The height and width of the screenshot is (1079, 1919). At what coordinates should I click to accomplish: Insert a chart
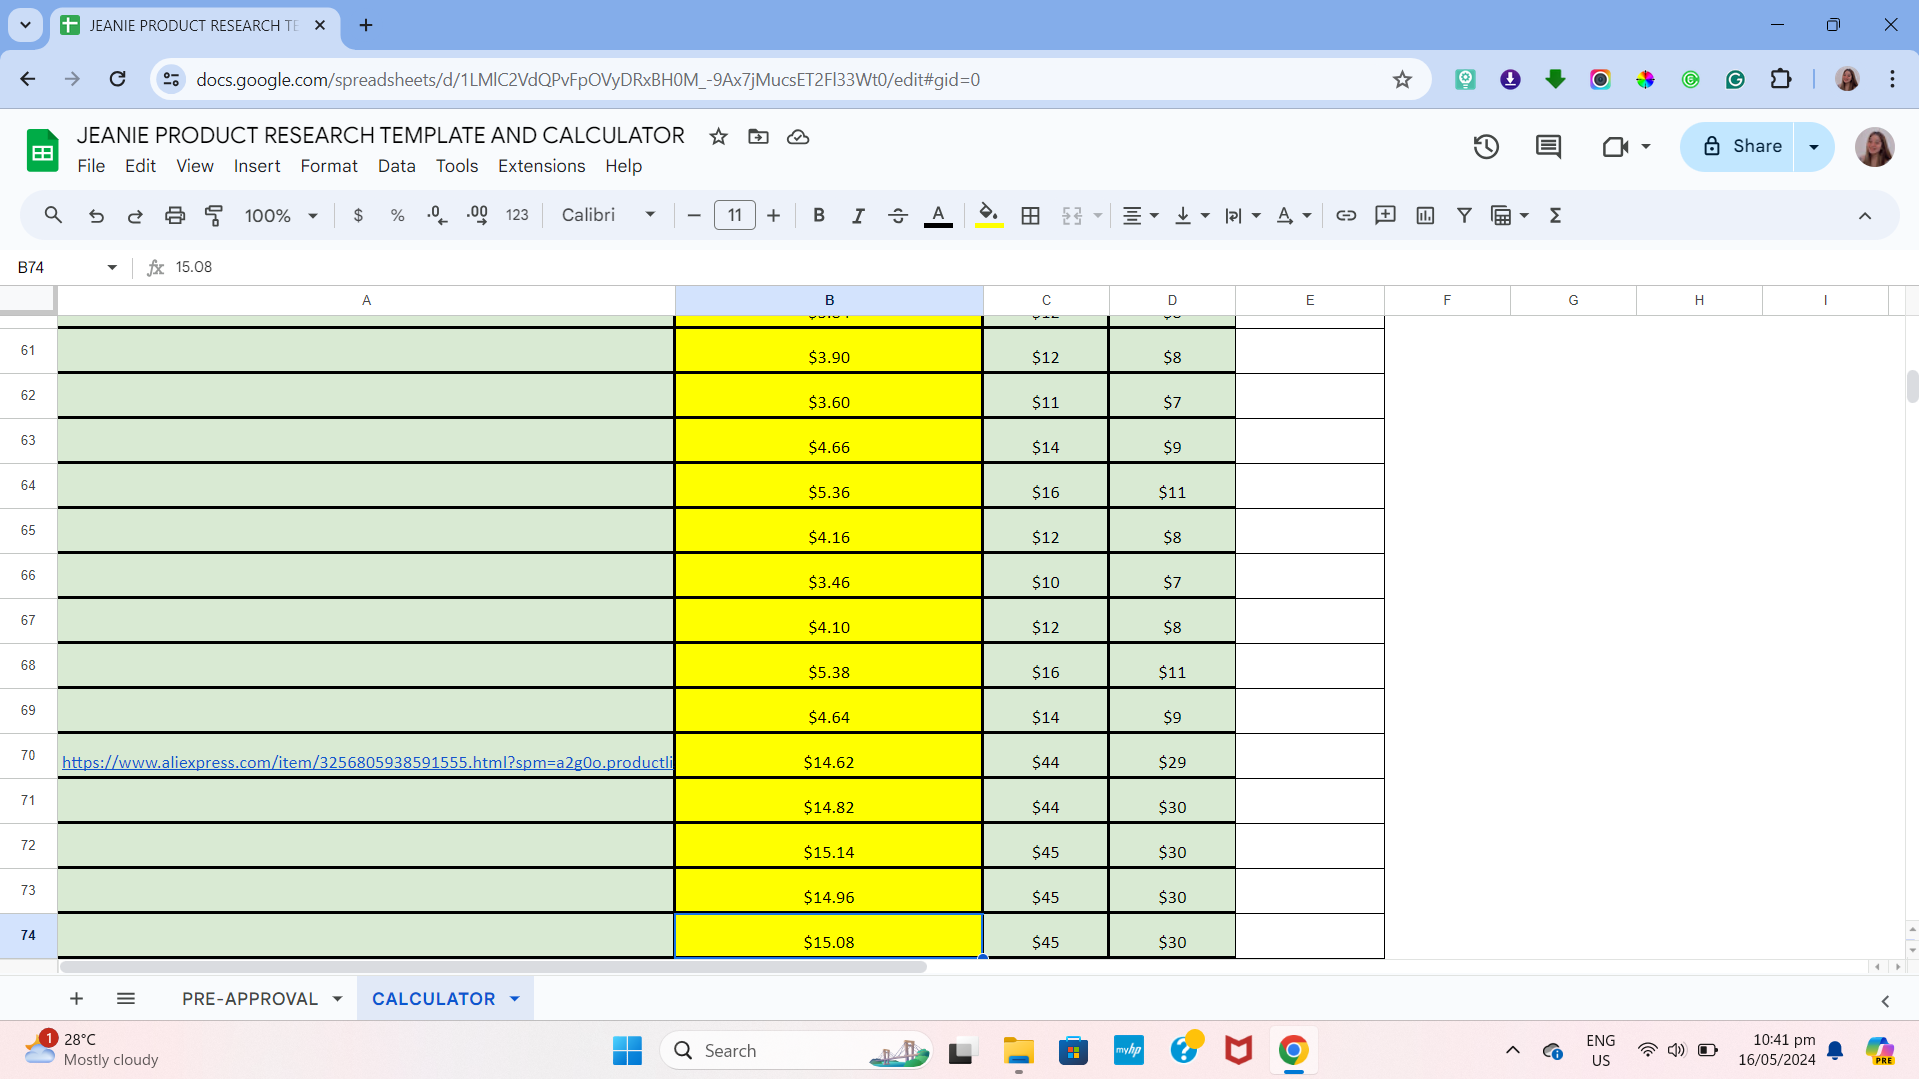1425,215
